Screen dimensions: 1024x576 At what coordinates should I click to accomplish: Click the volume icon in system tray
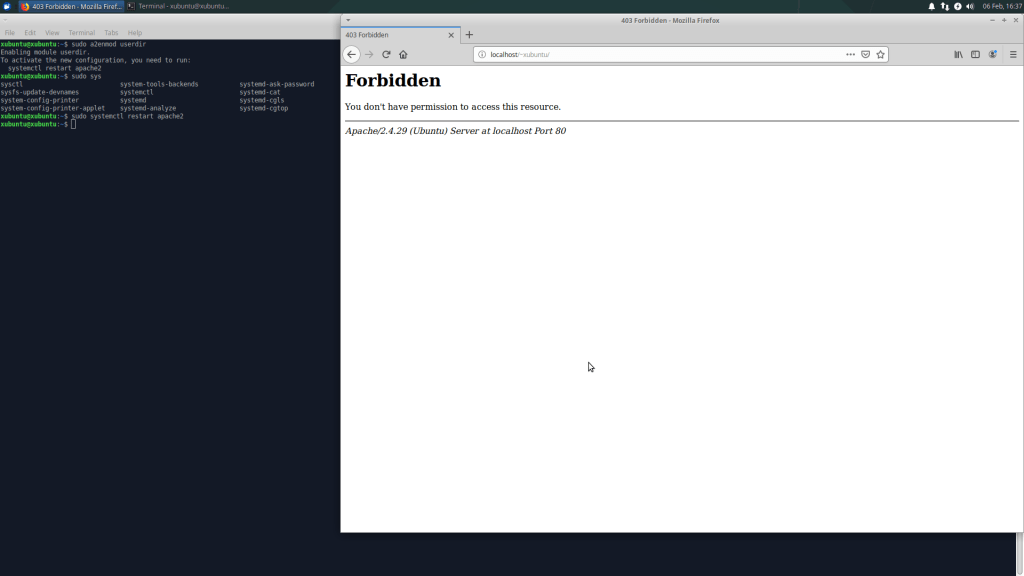click(x=970, y=6)
